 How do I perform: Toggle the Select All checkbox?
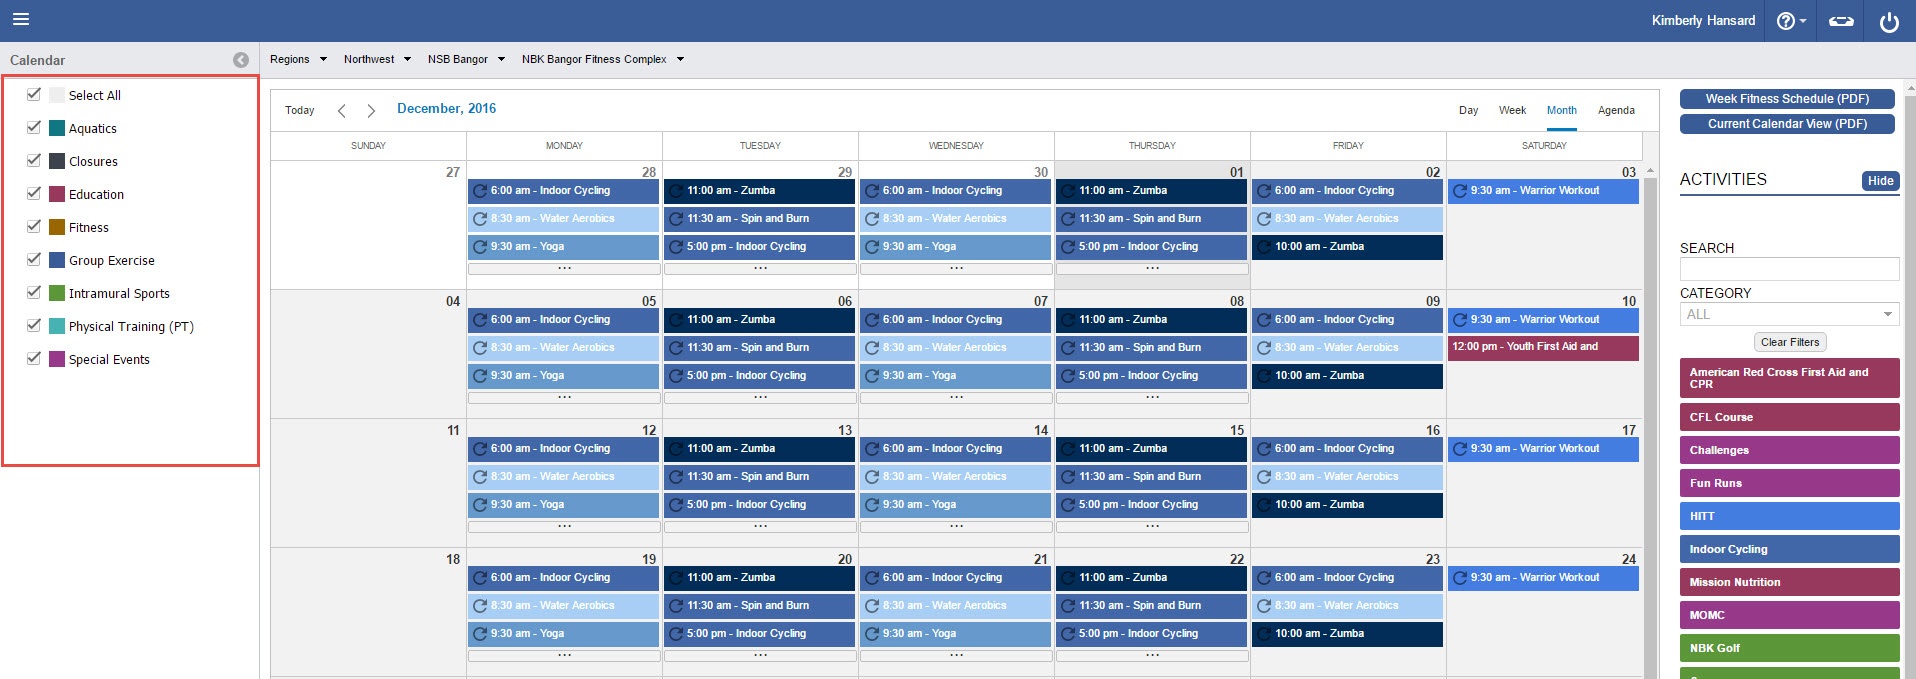[x=34, y=94]
